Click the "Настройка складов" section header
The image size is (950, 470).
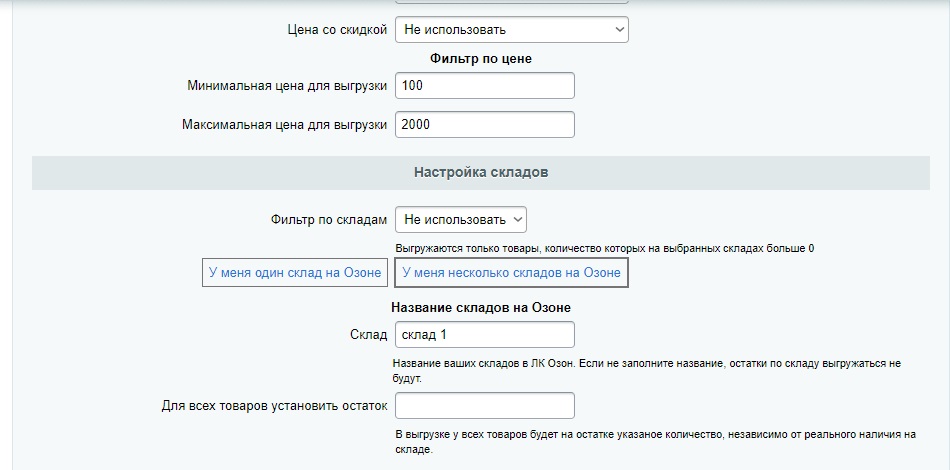point(480,172)
